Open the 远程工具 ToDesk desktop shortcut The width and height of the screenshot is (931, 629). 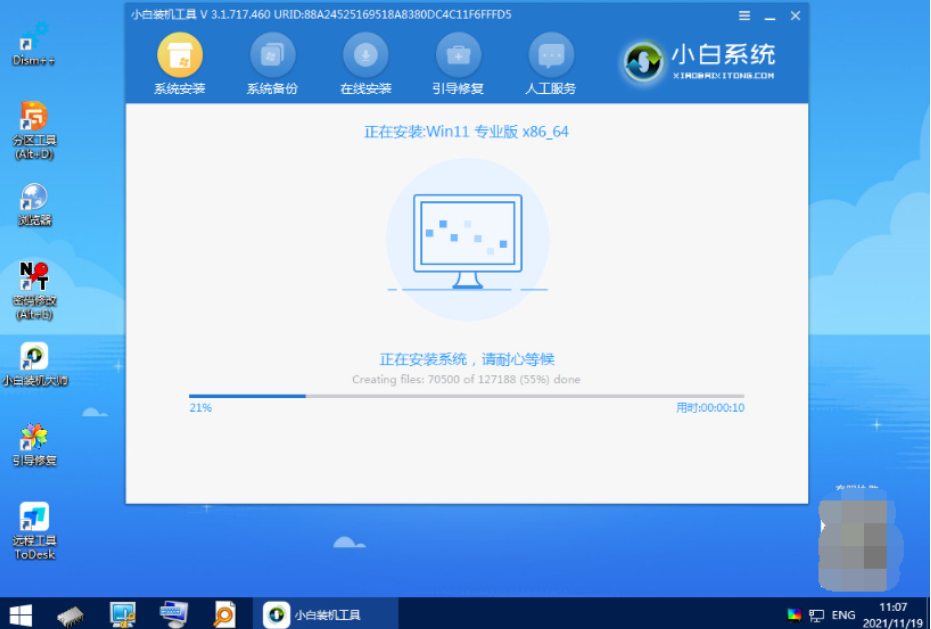(34, 532)
